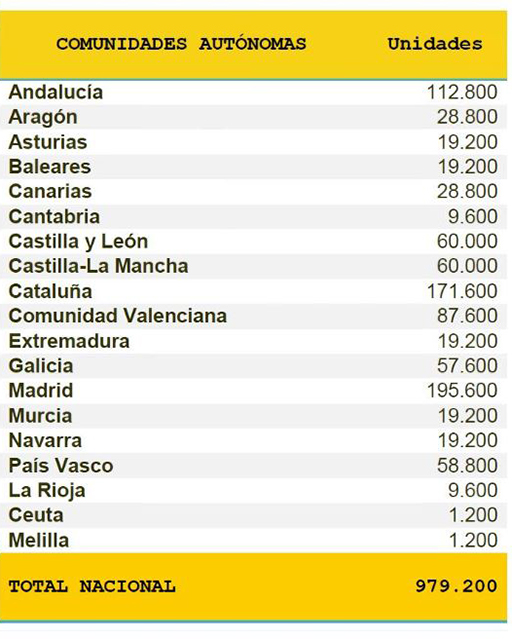
Task: Click the COMUNIDADES AUTÓNOMAS column header
Action: click(x=181, y=44)
